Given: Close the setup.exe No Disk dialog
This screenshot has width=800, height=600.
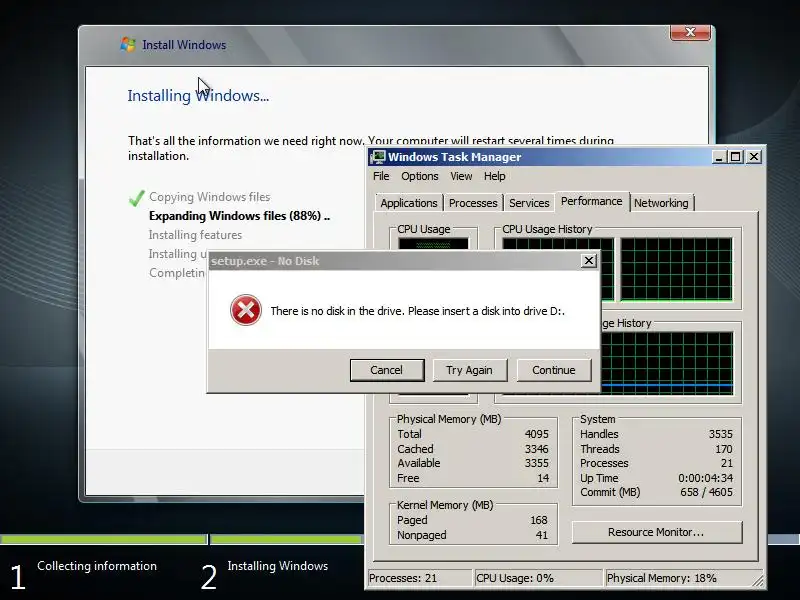Looking at the screenshot, I should click(589, 261).
